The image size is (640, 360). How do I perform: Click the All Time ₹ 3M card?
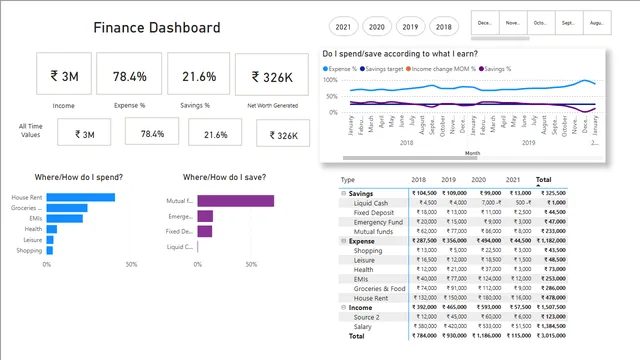(x=84, y=132)
